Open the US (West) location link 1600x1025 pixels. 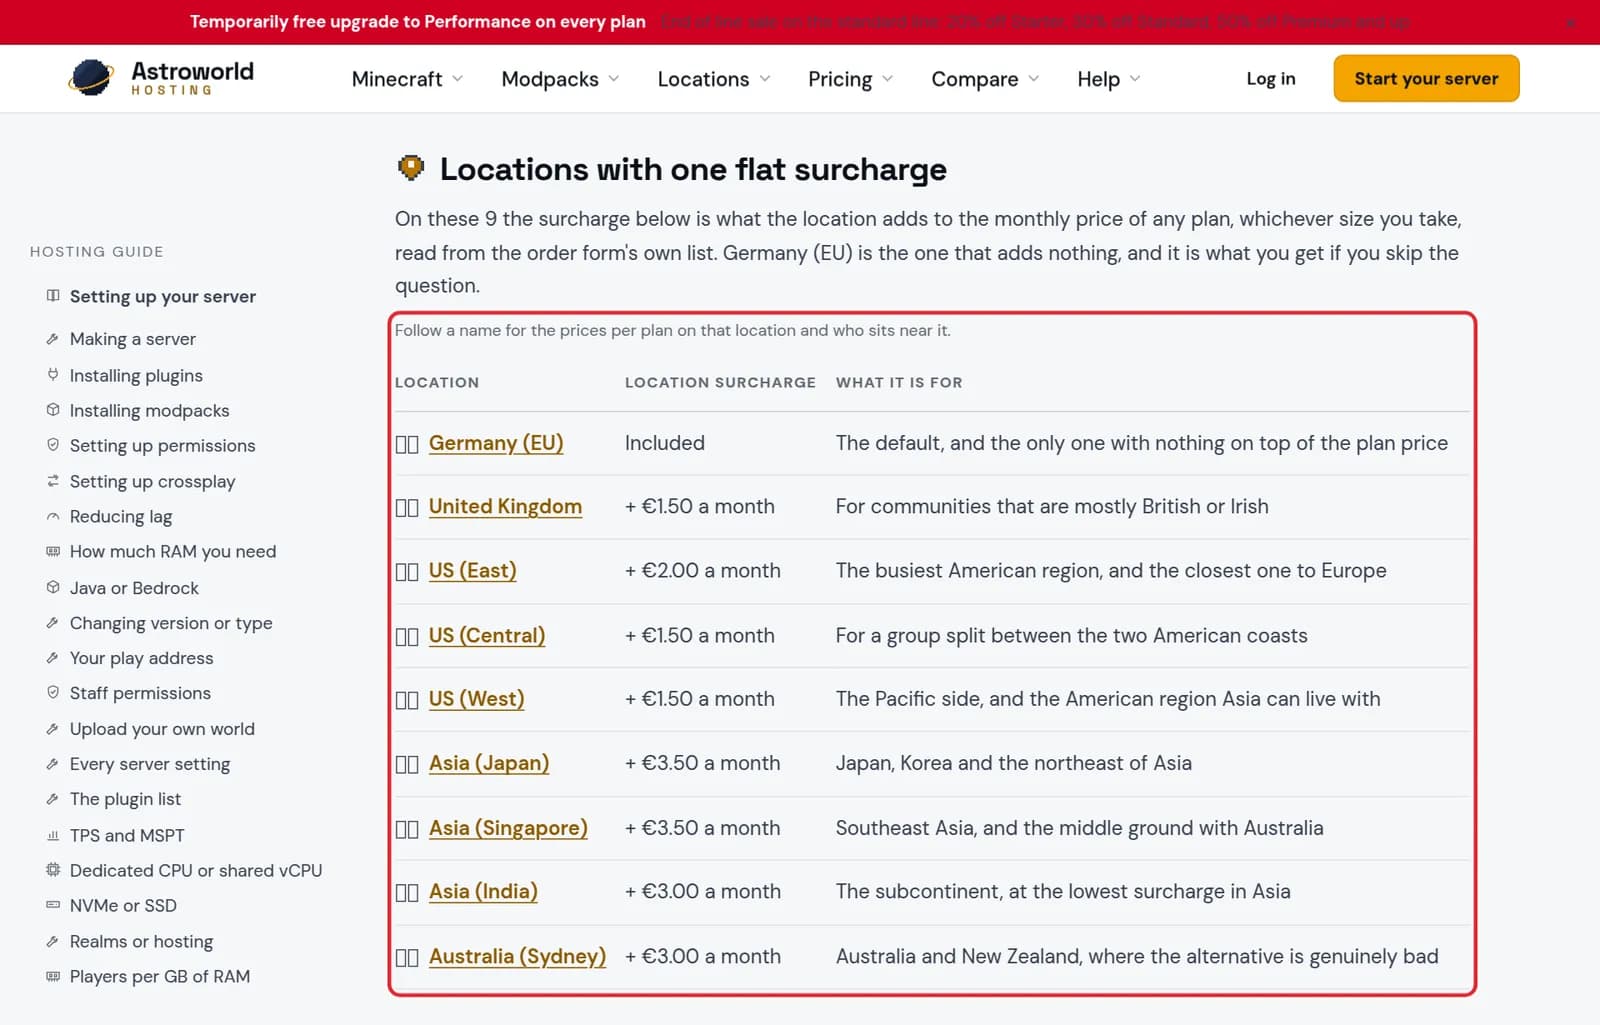[x=476, y=699]
